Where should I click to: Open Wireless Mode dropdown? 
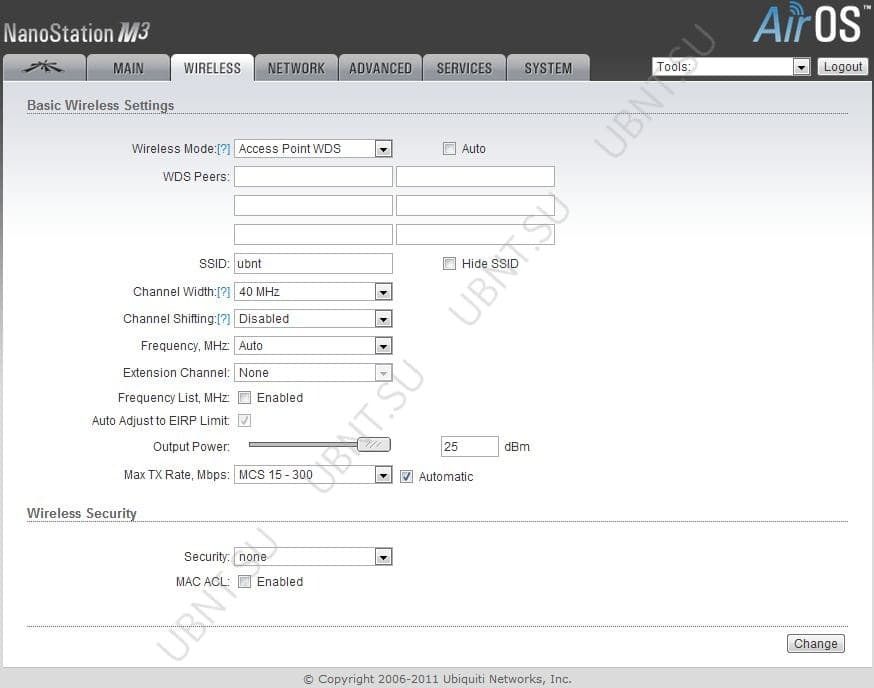tap(313, 149)
